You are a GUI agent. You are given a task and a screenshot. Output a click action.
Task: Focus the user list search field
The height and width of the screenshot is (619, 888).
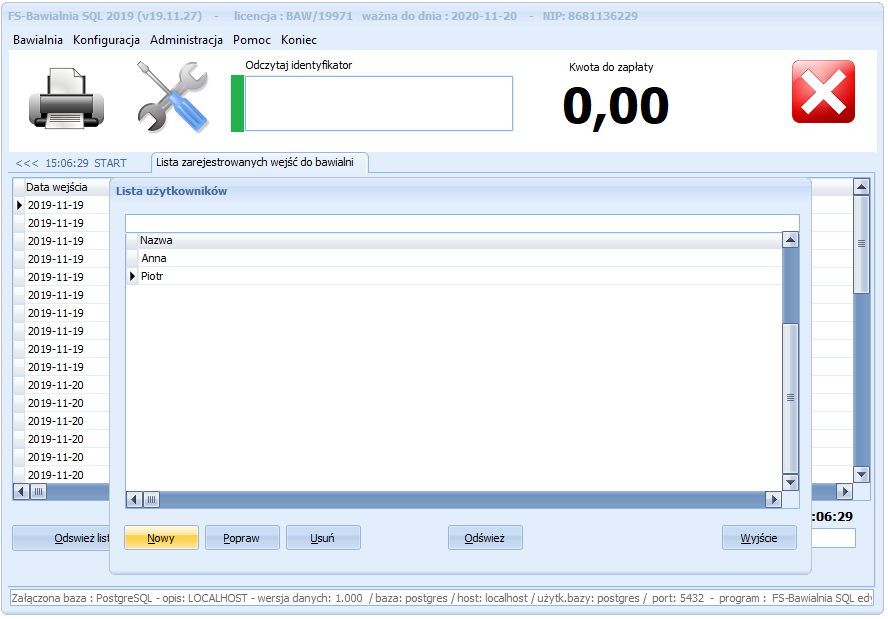pos(462,223)
